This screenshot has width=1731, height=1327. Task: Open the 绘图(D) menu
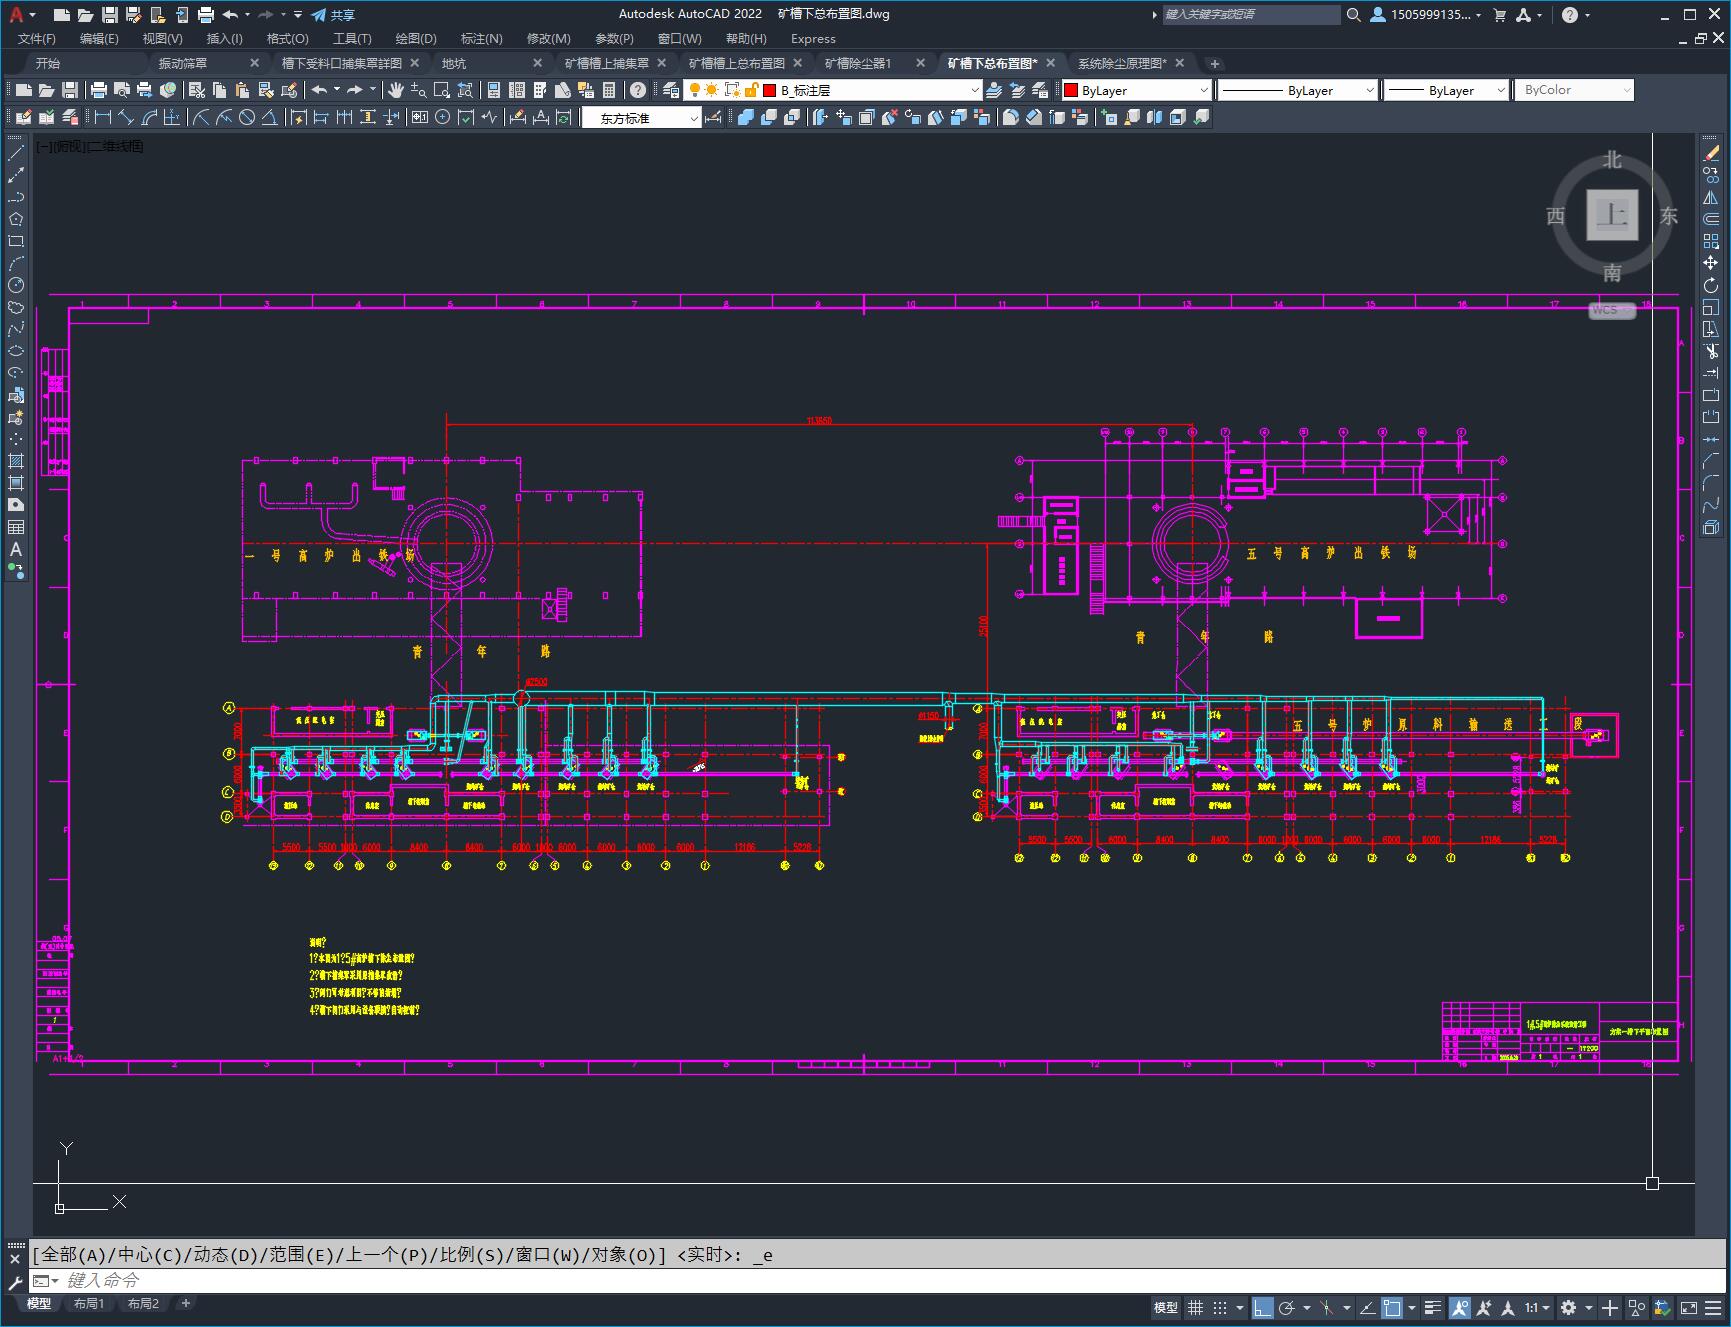tap(416, 38)
